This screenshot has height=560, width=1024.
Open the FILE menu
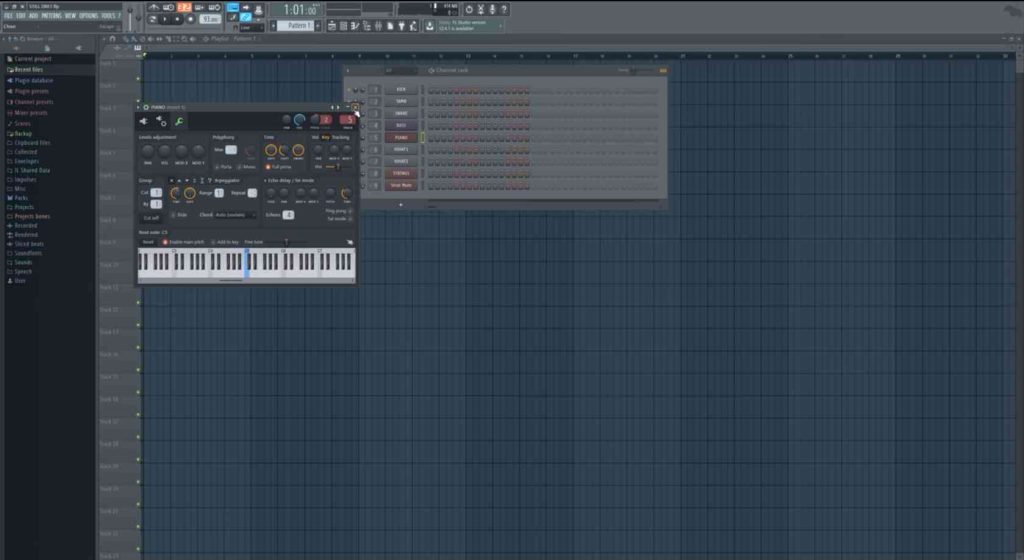(8, 16)
